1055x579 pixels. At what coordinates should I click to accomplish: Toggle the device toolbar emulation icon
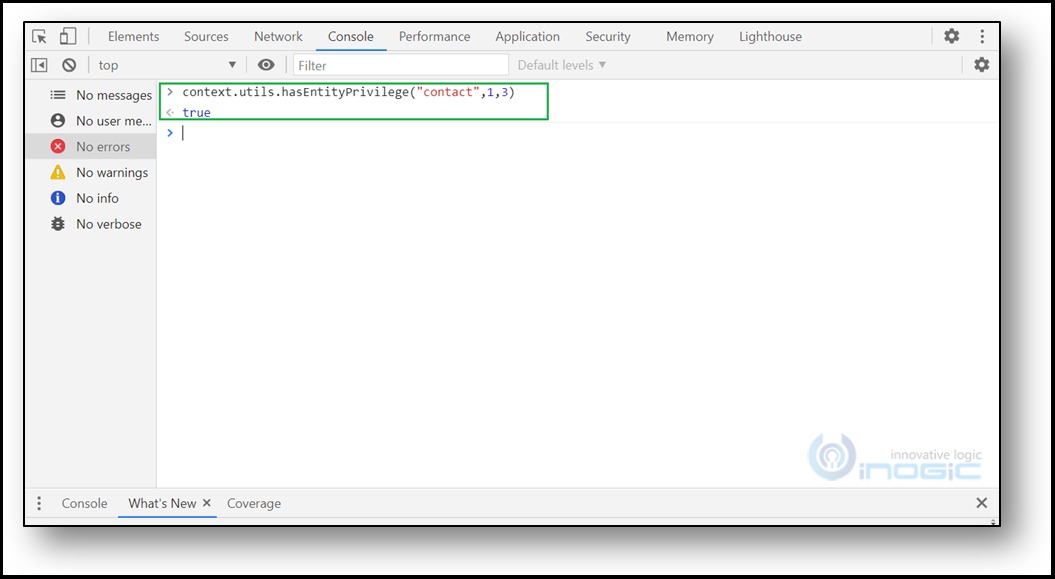[68, 36]
